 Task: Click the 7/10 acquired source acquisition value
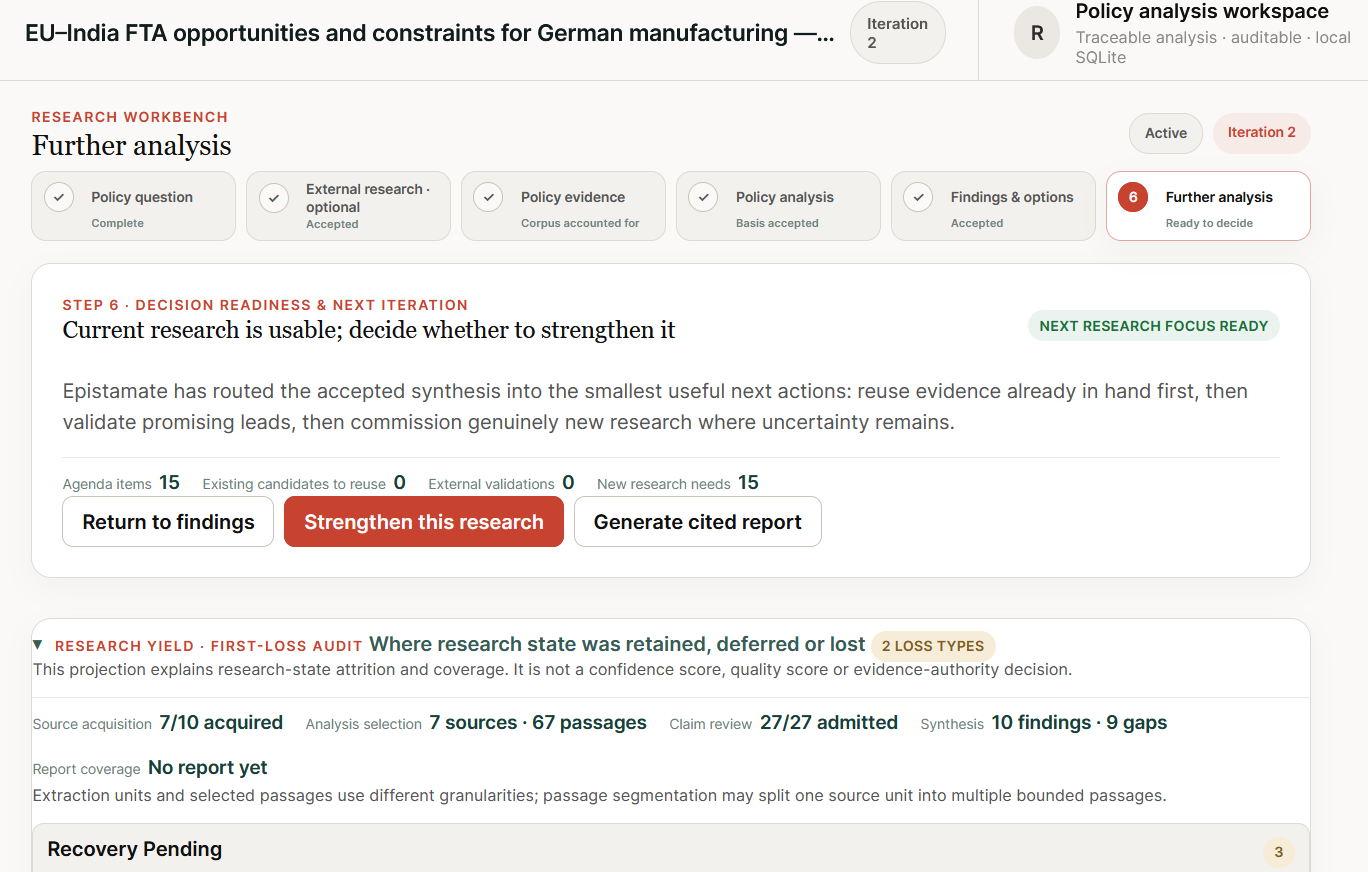[221, 723]
